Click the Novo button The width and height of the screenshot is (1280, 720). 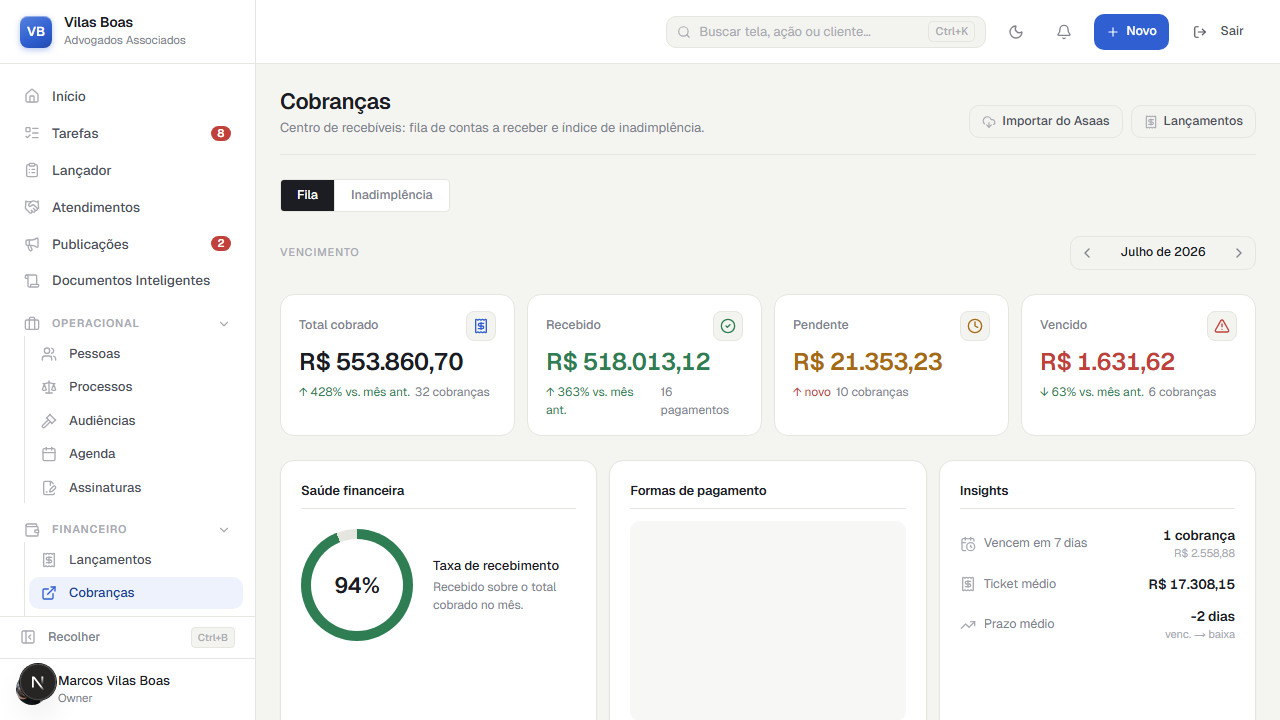tap(1131, 32)
